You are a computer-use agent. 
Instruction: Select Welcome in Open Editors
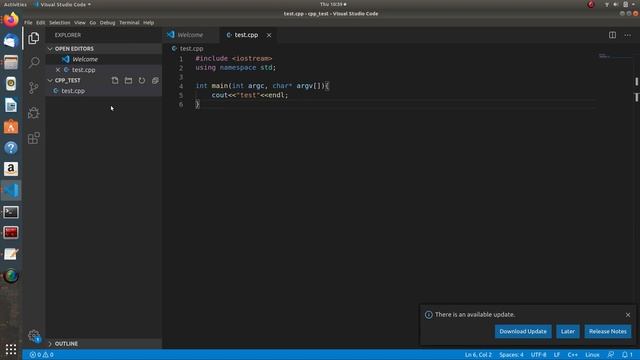(x=84, y=59)
